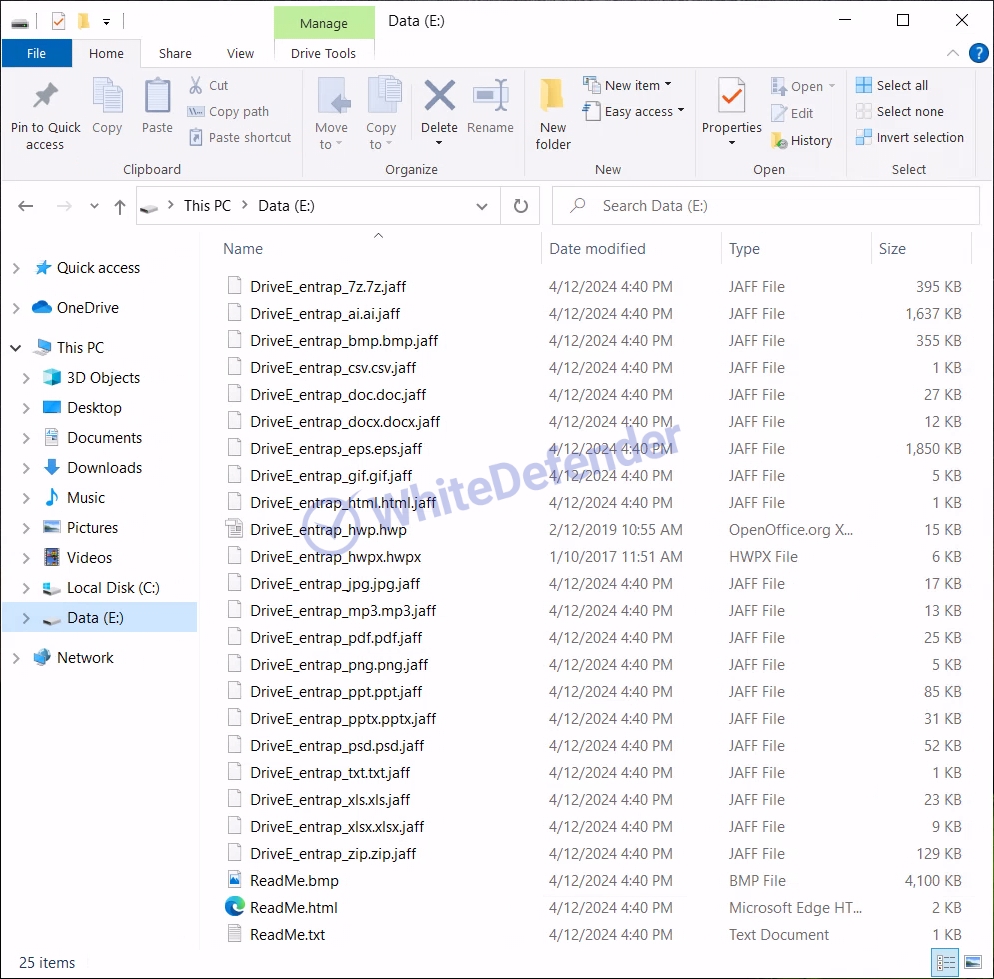
Task: Click the Cut scissors icon
Action: (196, 85)
